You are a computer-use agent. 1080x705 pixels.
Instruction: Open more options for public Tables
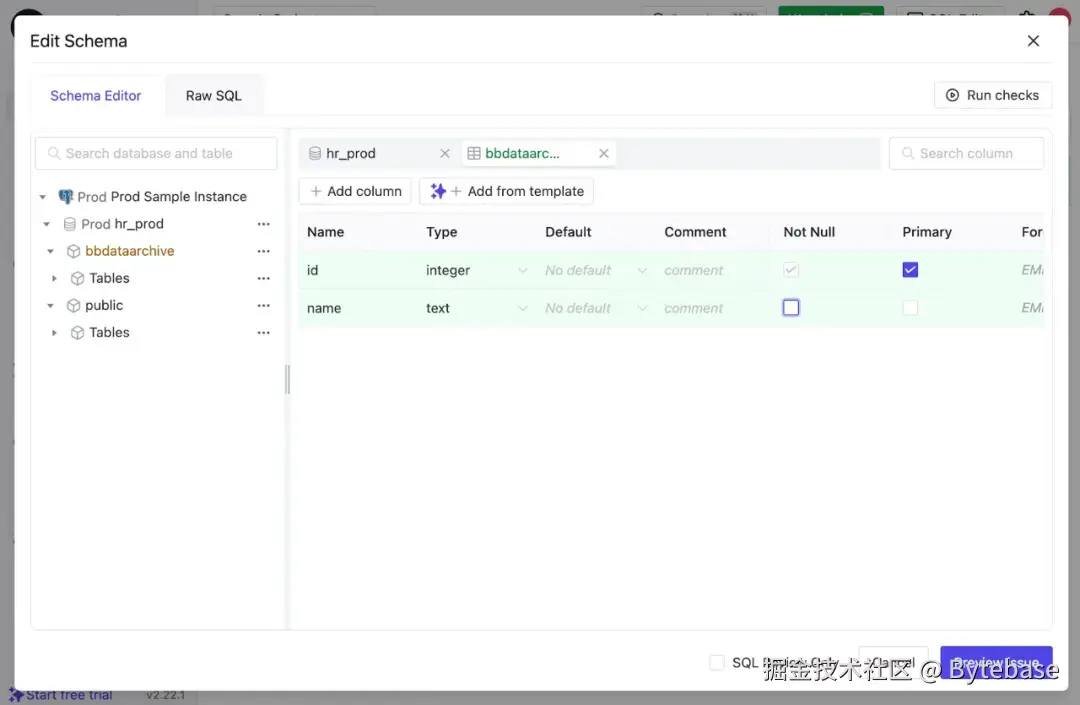264,333
